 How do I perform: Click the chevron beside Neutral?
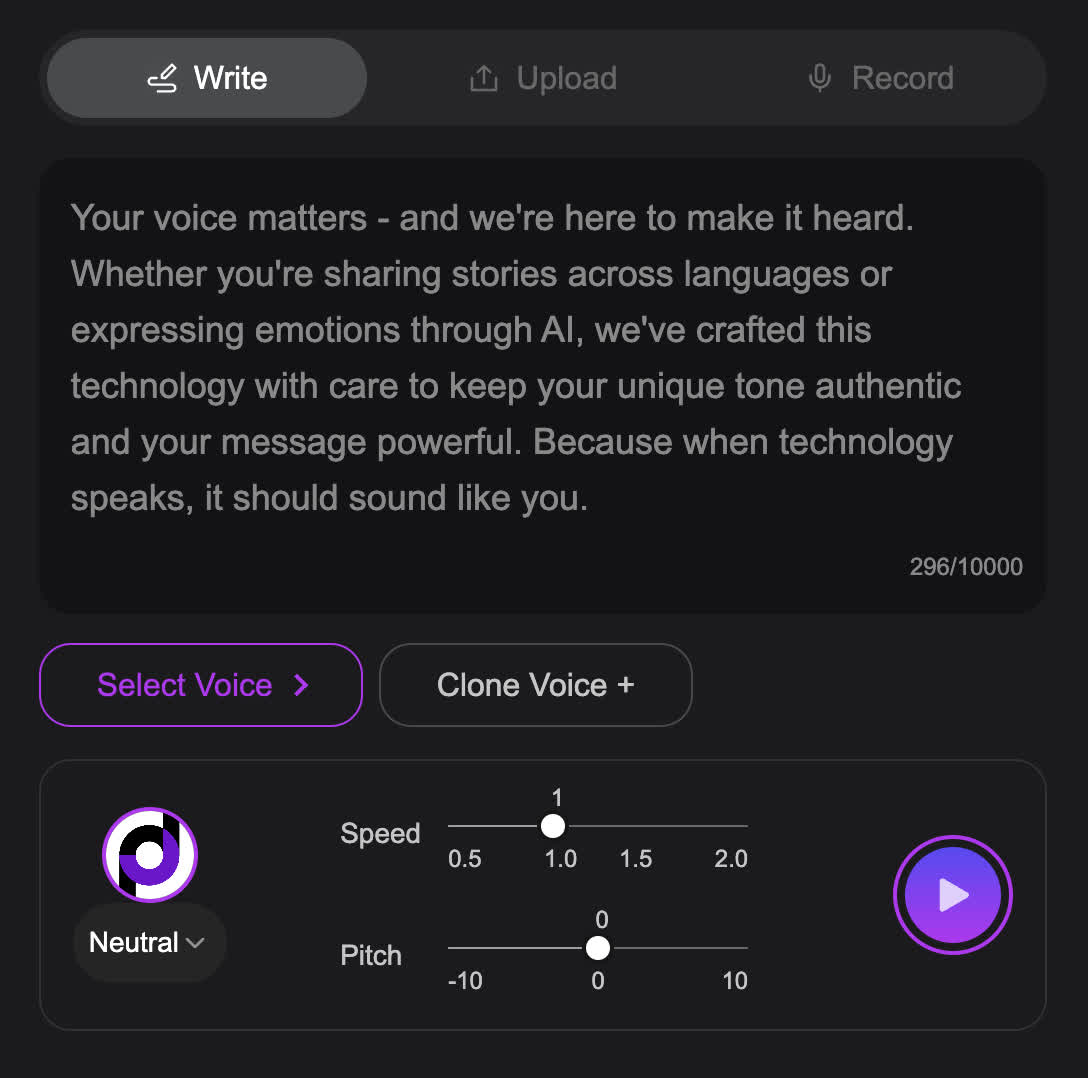click(196, 943)
